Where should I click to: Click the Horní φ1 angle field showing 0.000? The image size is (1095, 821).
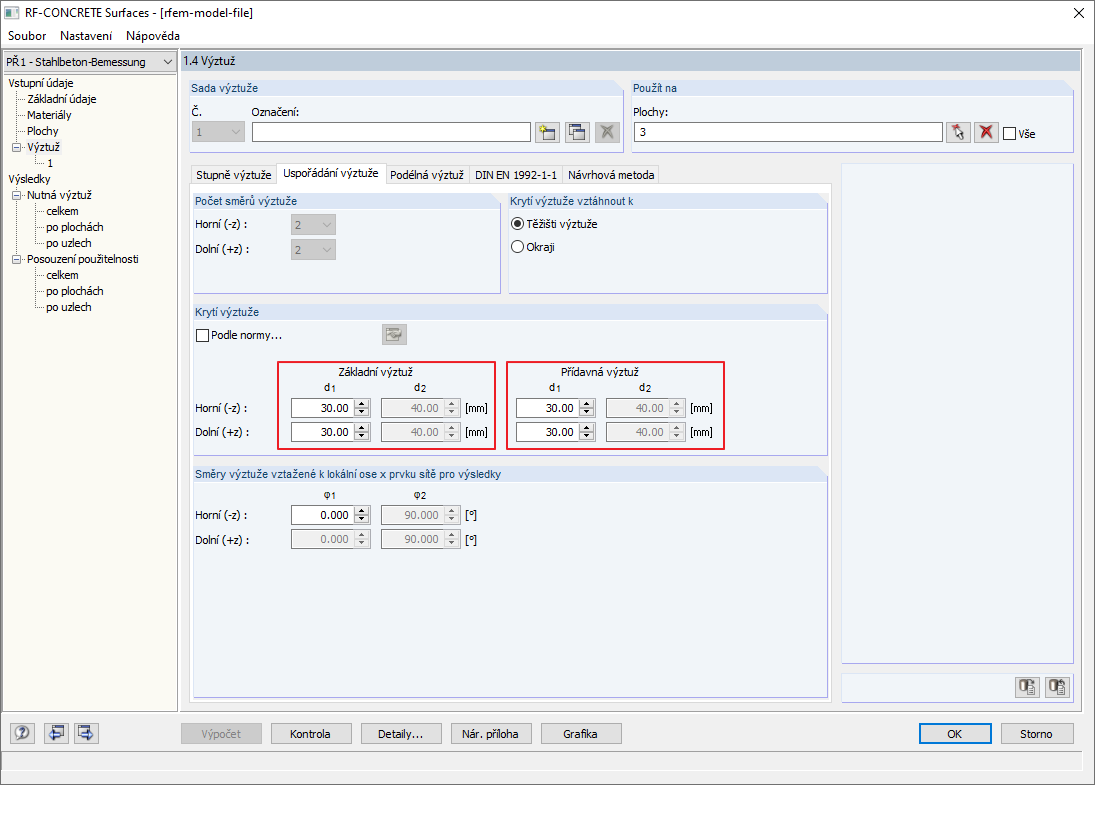coord(323,515)
